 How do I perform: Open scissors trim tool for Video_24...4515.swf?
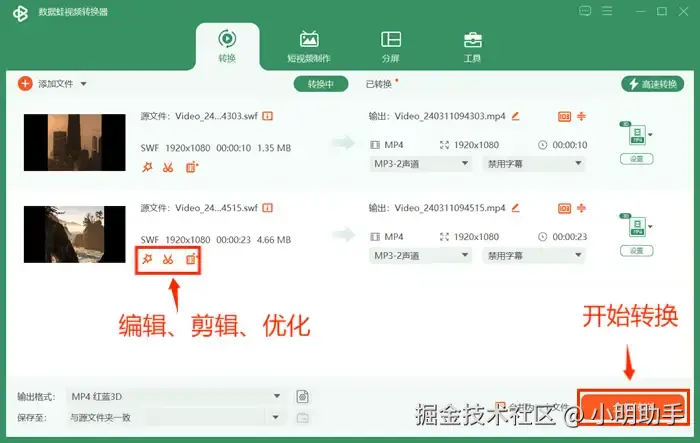click(168, 259)
